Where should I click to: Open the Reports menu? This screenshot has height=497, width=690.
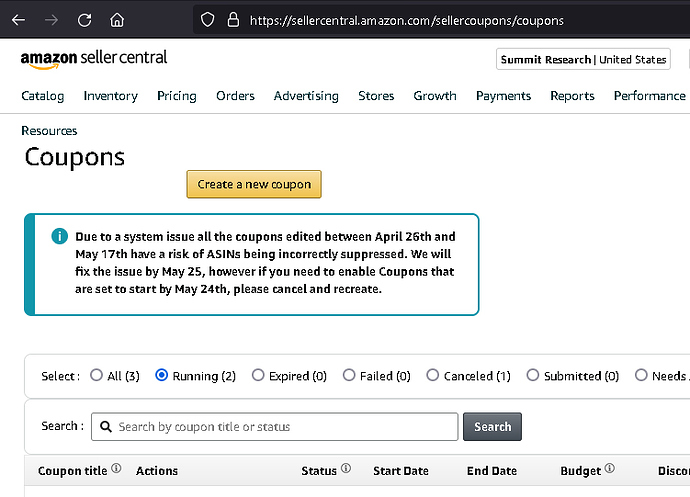tap(572, 96)
